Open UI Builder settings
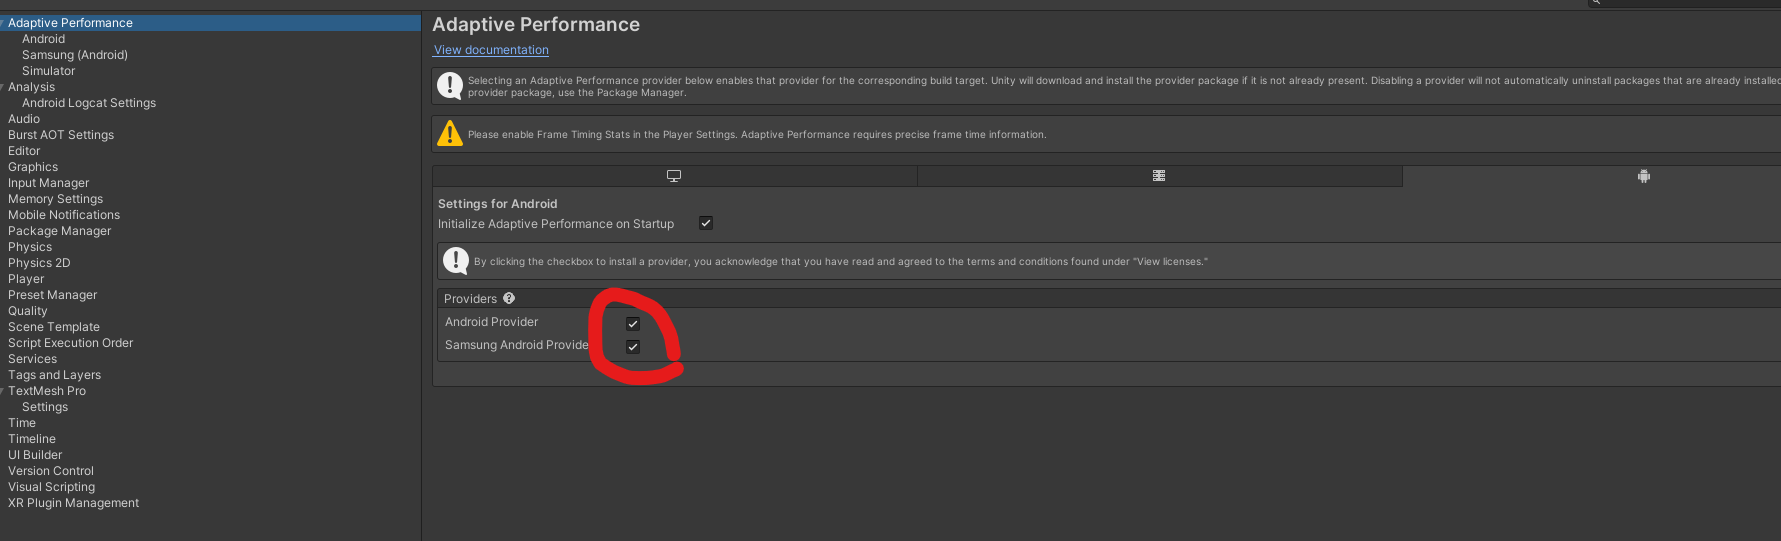This screenshot has height=541, width=1781. tap(35, 455)
